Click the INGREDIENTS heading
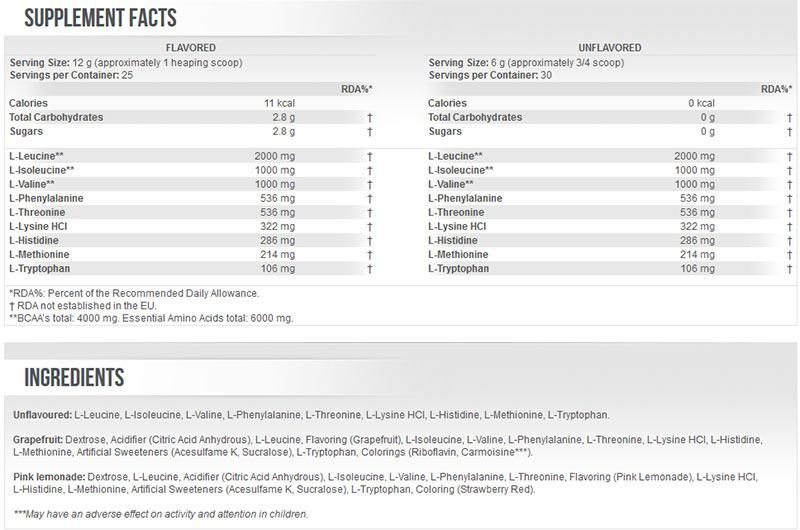The height and width of the screenshot is (530, 800). pos(74,377)
